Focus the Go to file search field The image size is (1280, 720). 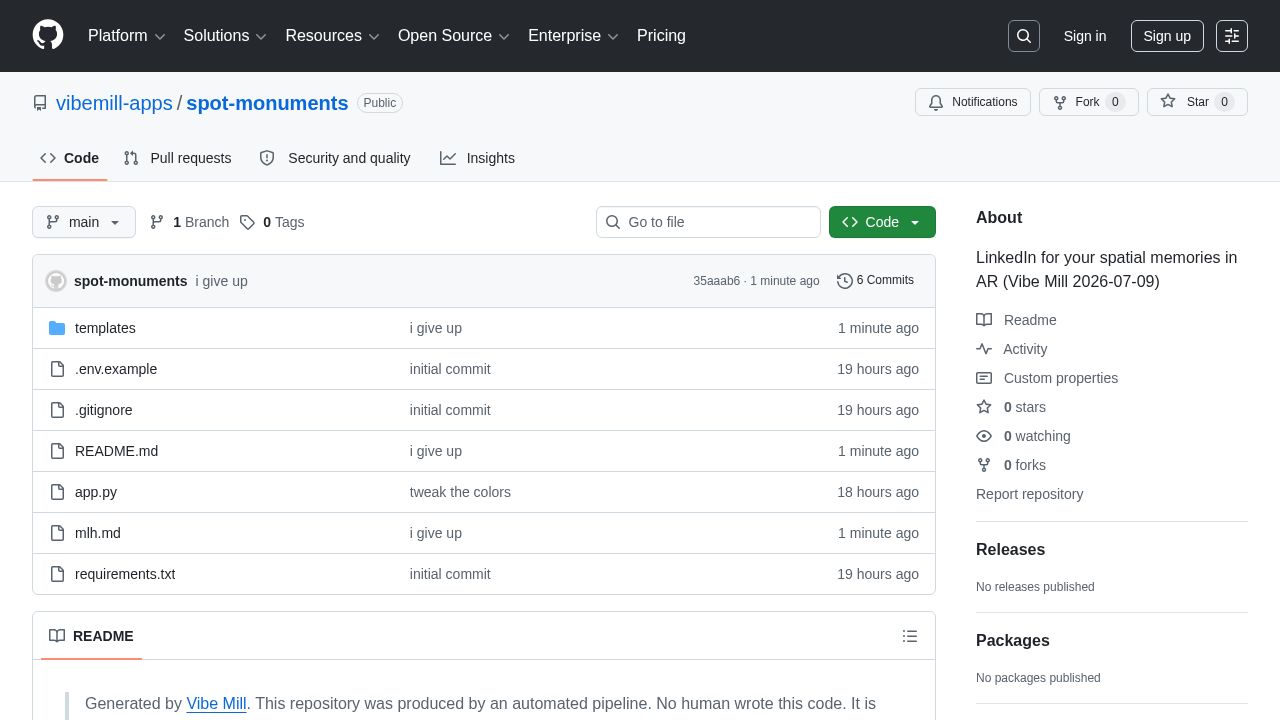(x=708, y=222)
